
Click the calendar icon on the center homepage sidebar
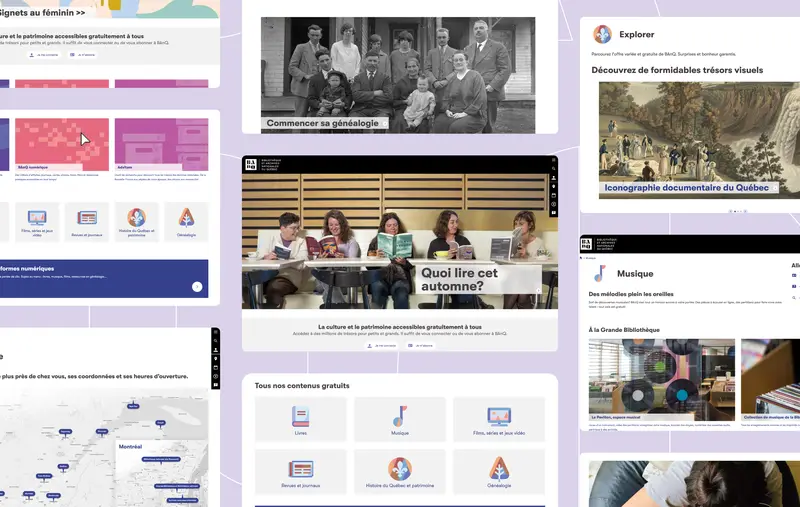coord(554,195)
